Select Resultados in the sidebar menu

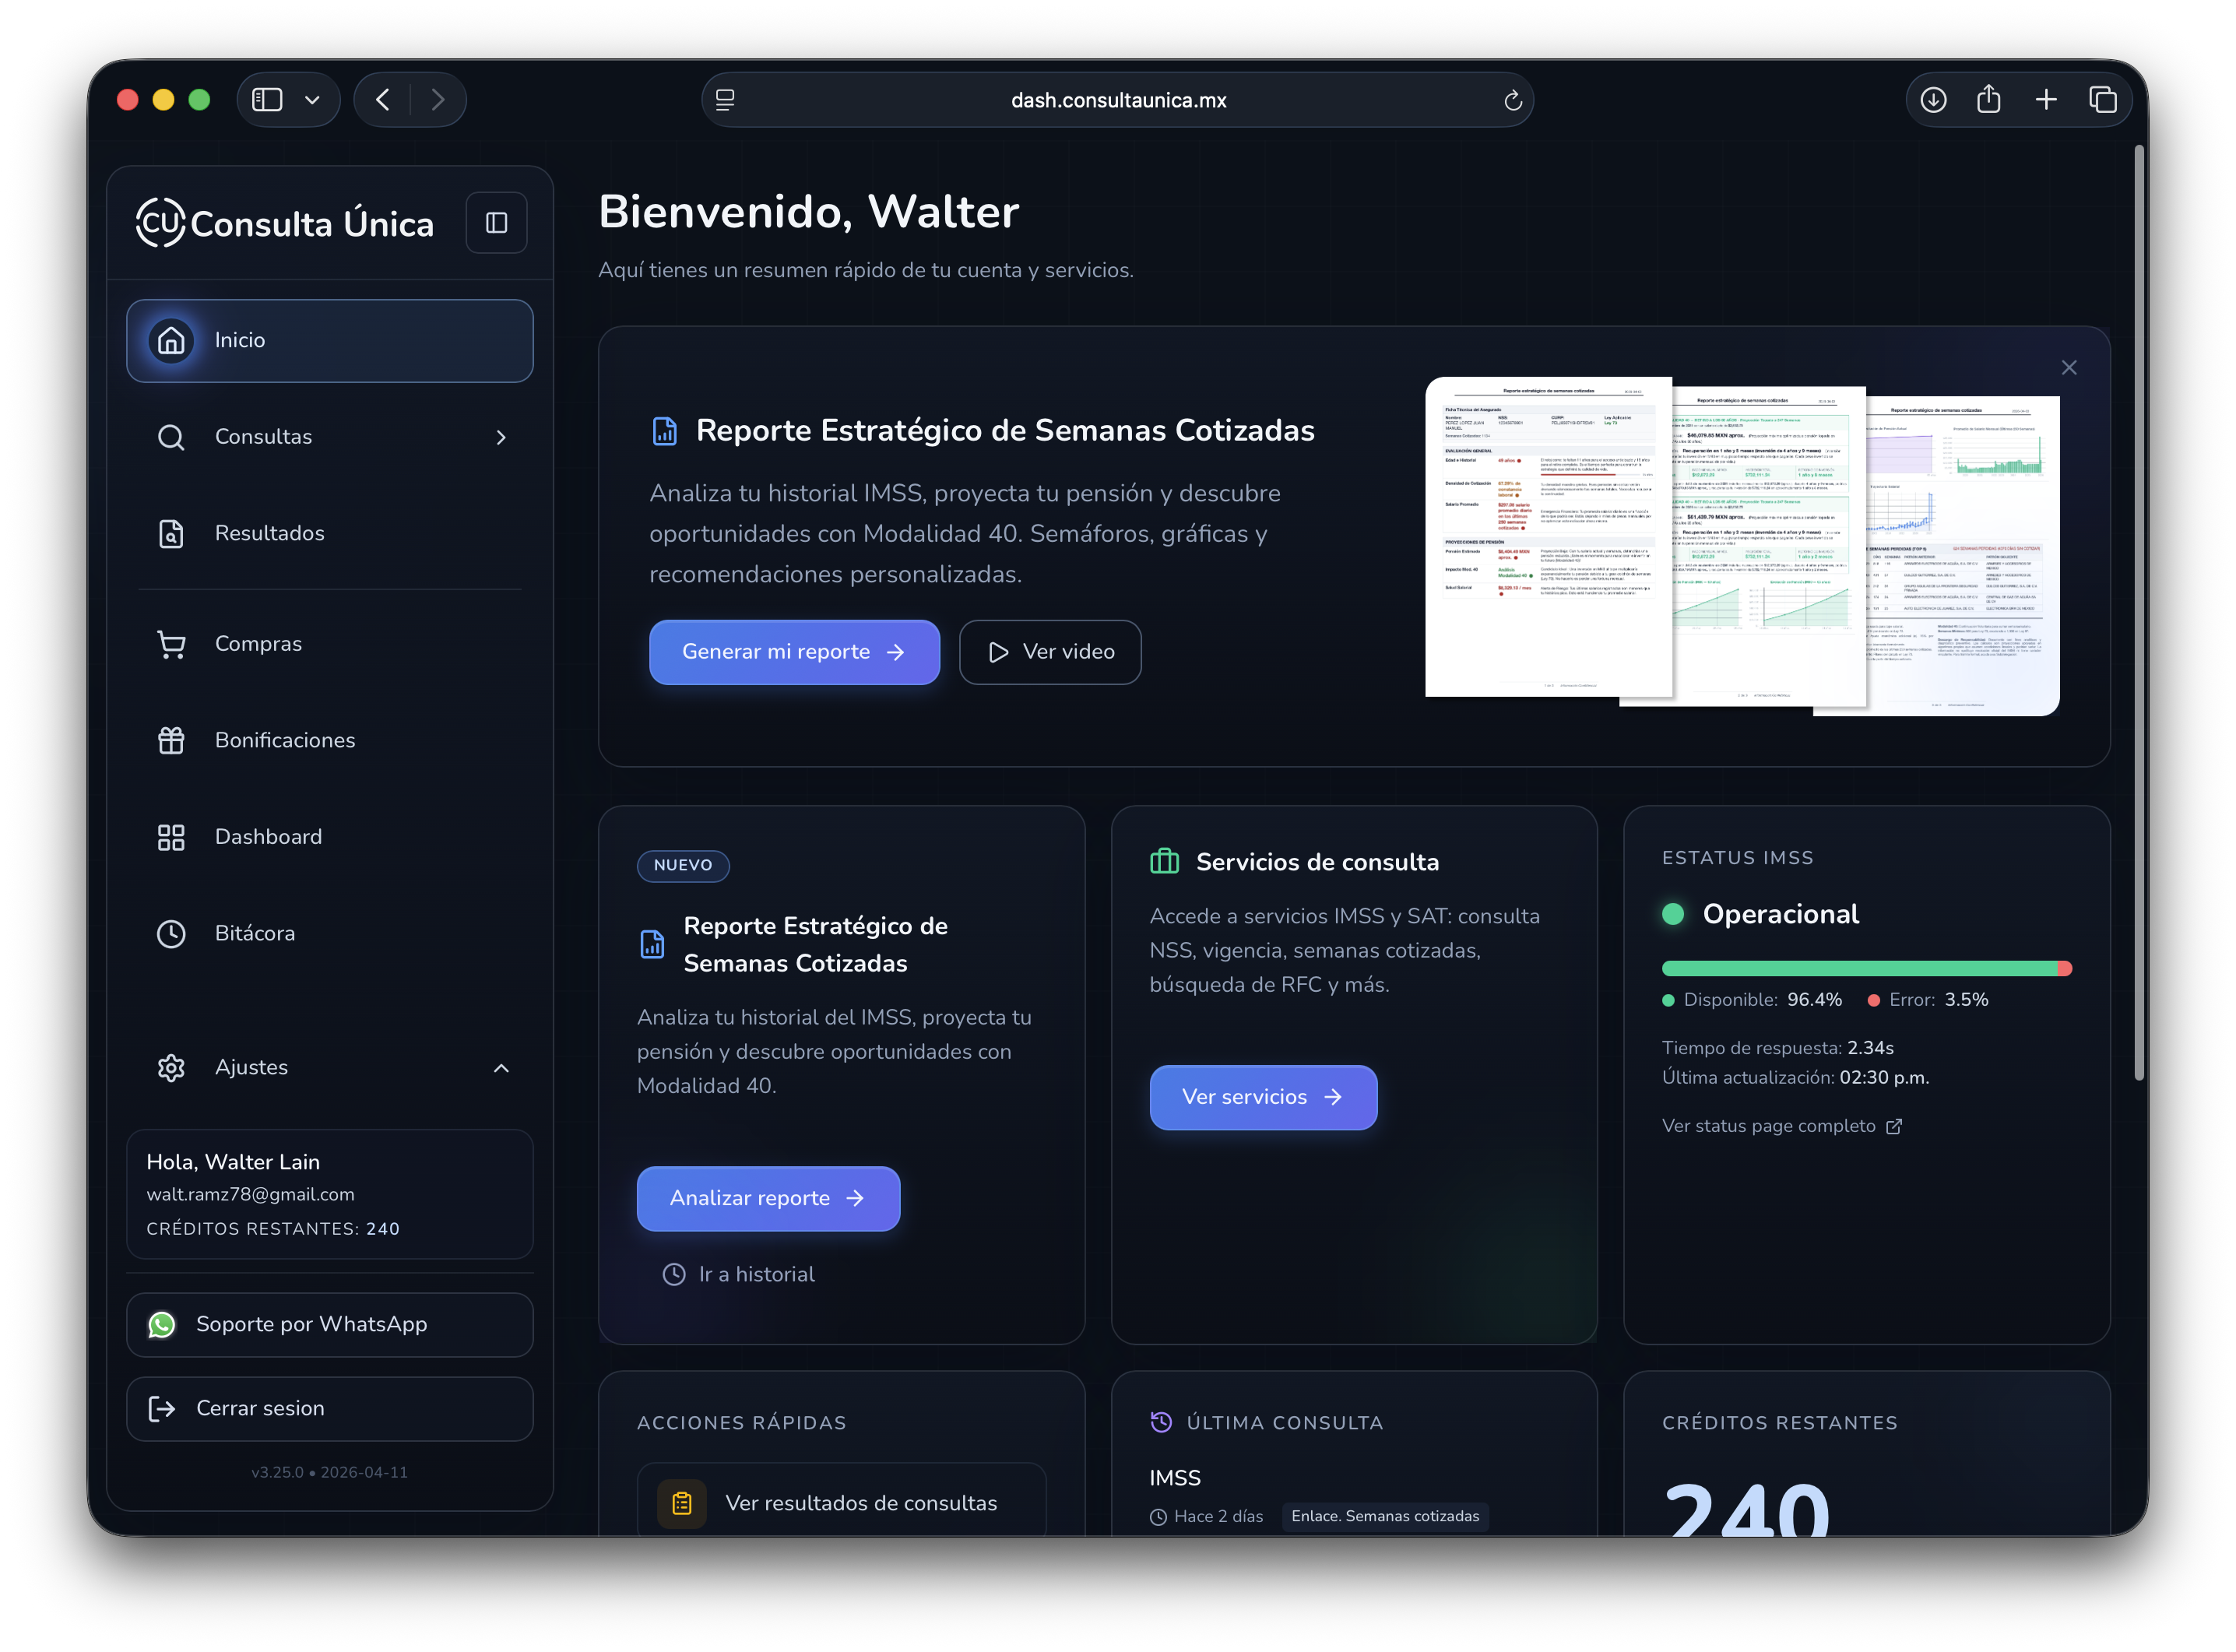click(269, 533)
